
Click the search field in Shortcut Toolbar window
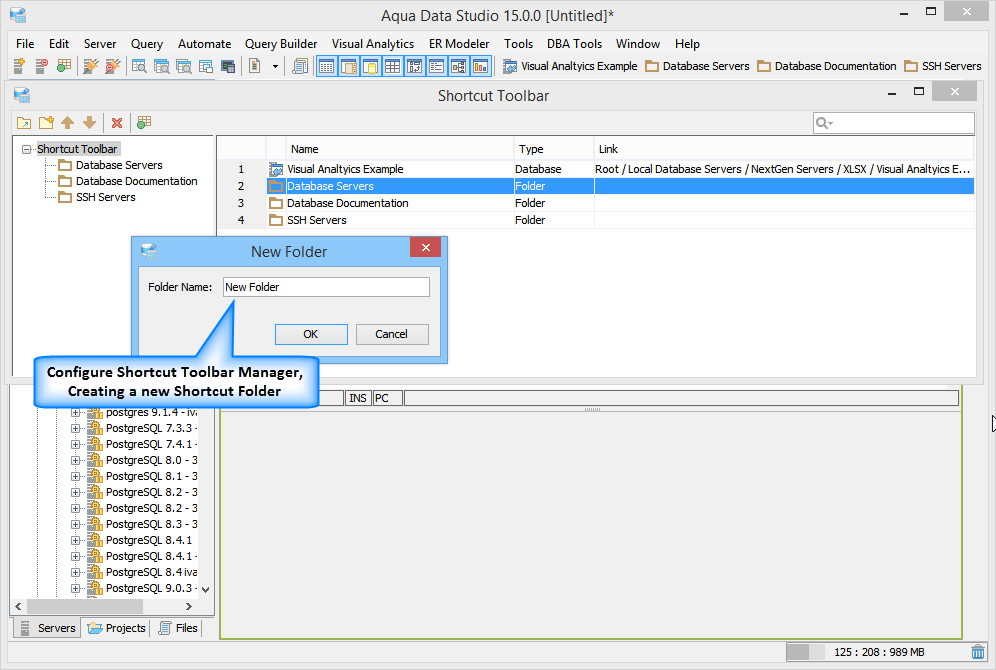(893, 123)
